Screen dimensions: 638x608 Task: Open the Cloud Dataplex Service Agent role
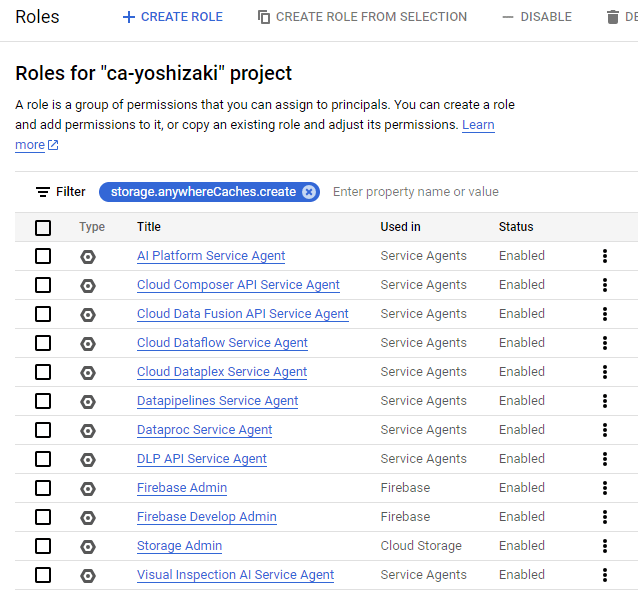(x=222, y=372)
